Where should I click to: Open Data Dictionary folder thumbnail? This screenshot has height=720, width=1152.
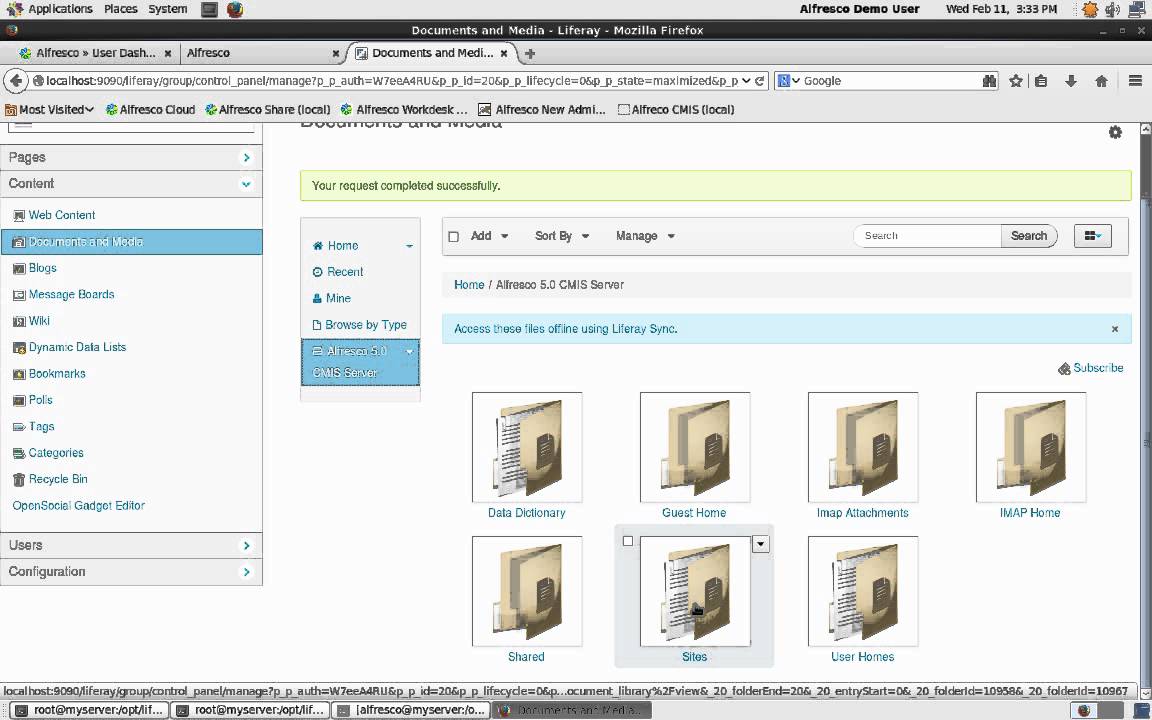527,447
